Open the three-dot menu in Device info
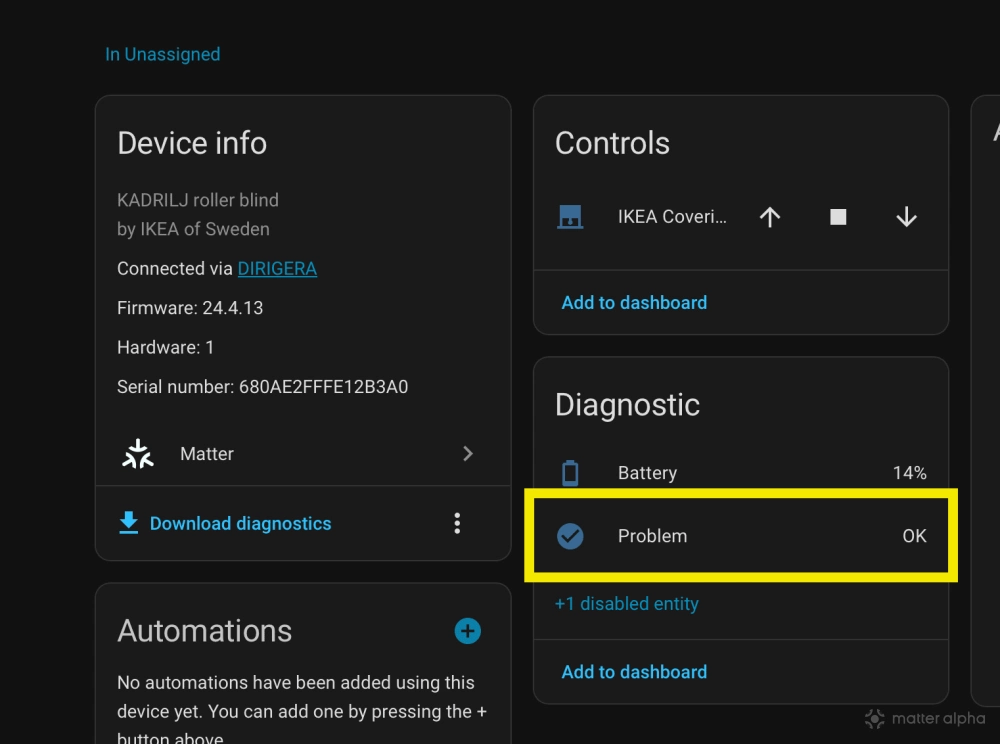 coord(457,523)
